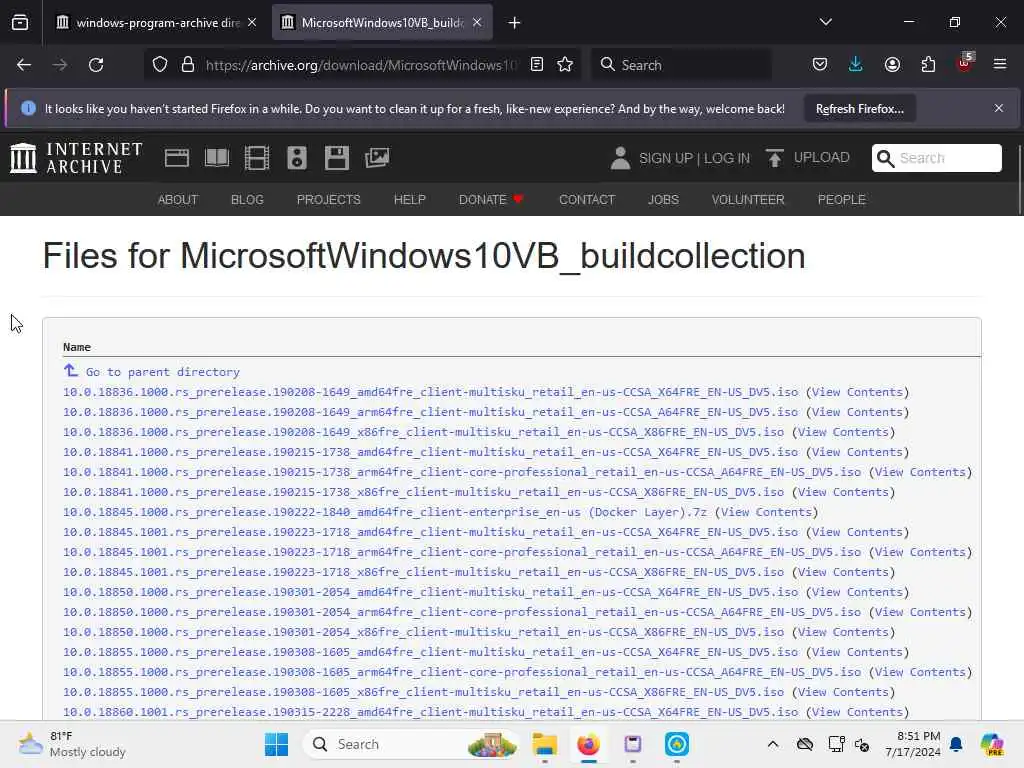Open the DONATE menu item
Image resolution: width=1024 pixels, height=768 pixels.
pyautogui.click(x=491, y=200)
